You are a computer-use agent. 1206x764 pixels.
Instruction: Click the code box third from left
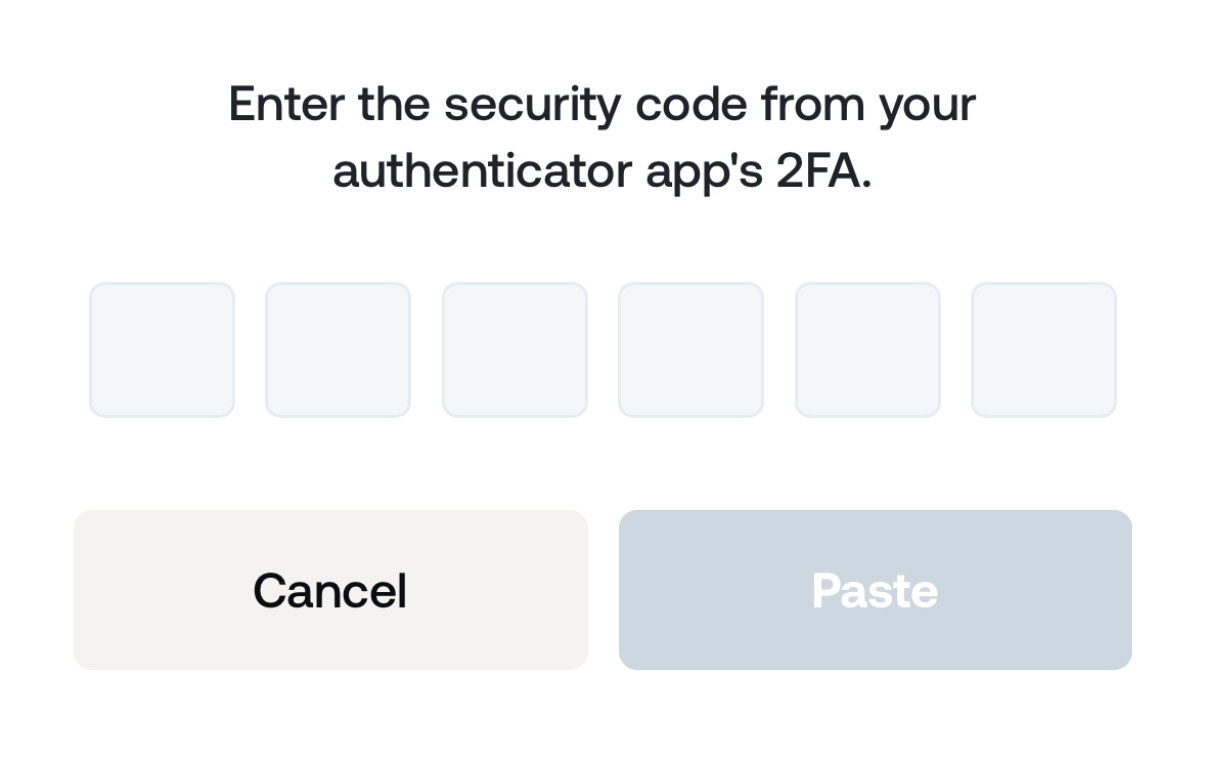(x=515, y=350)
